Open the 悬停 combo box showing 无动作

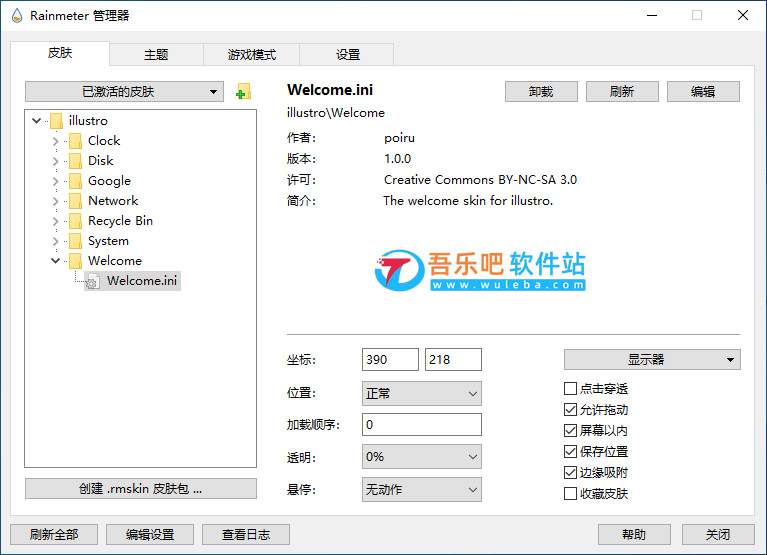[422, 489]
